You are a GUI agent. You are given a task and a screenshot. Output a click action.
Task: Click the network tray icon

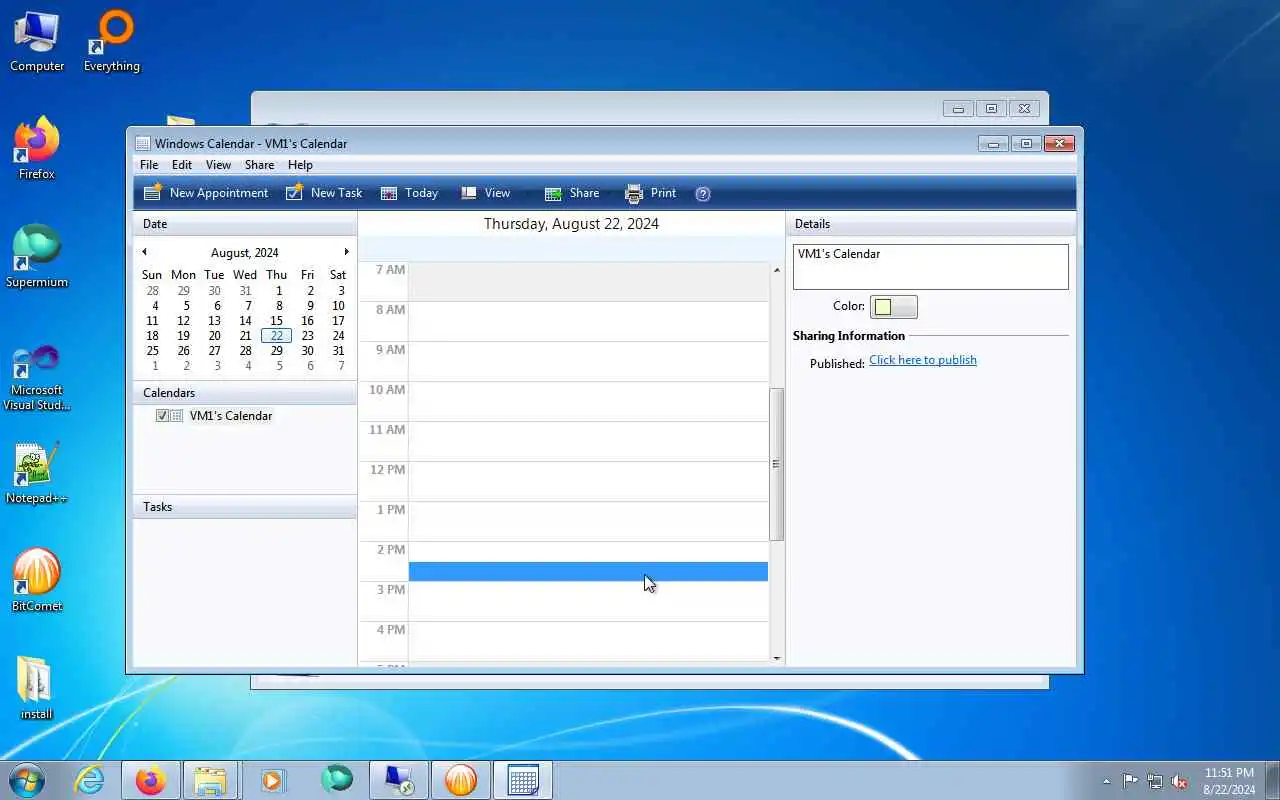(x=1155, y=781)
